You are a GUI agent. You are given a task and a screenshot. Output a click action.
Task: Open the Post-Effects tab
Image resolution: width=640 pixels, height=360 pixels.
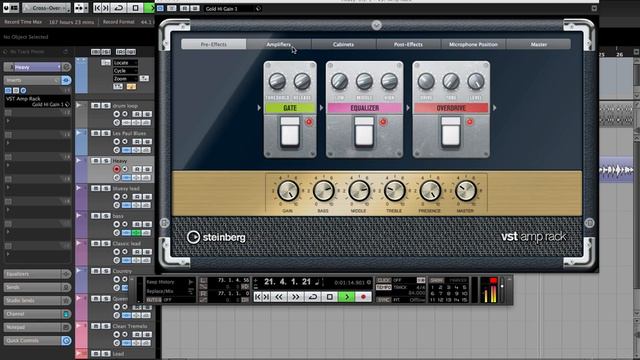(408, 44)
